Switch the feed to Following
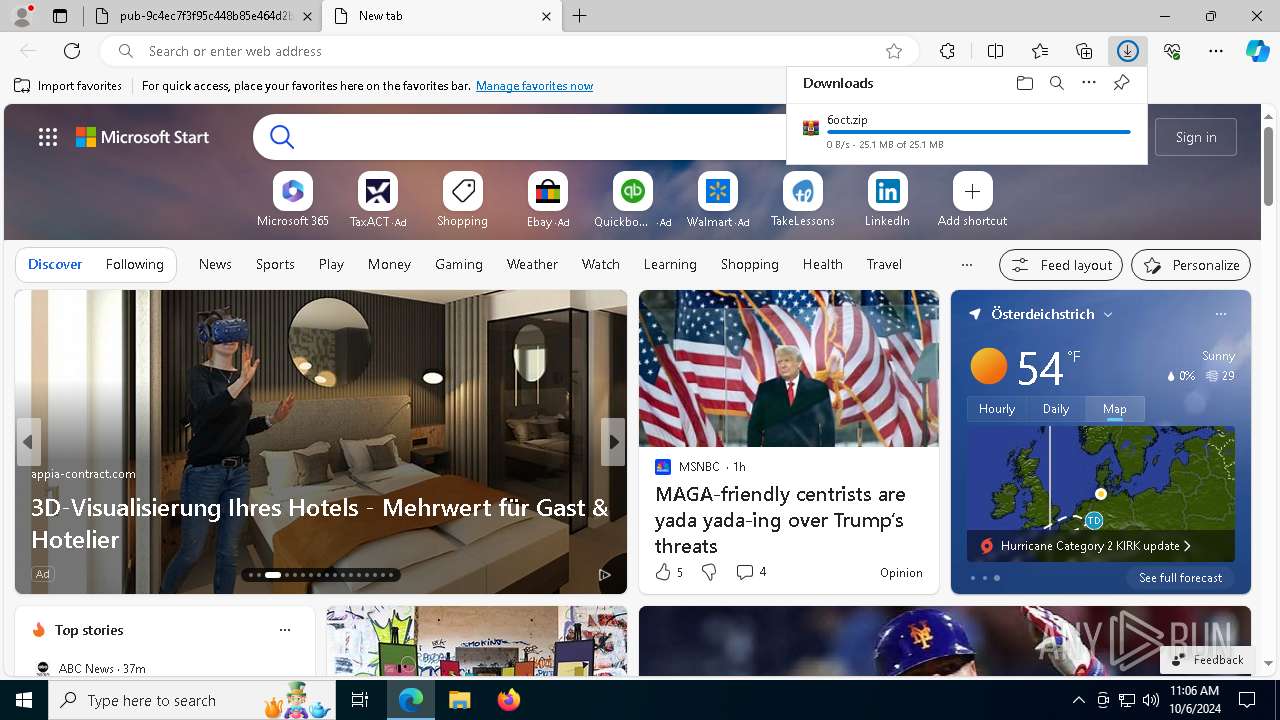The image size is (1280, 720). (135, 264)
